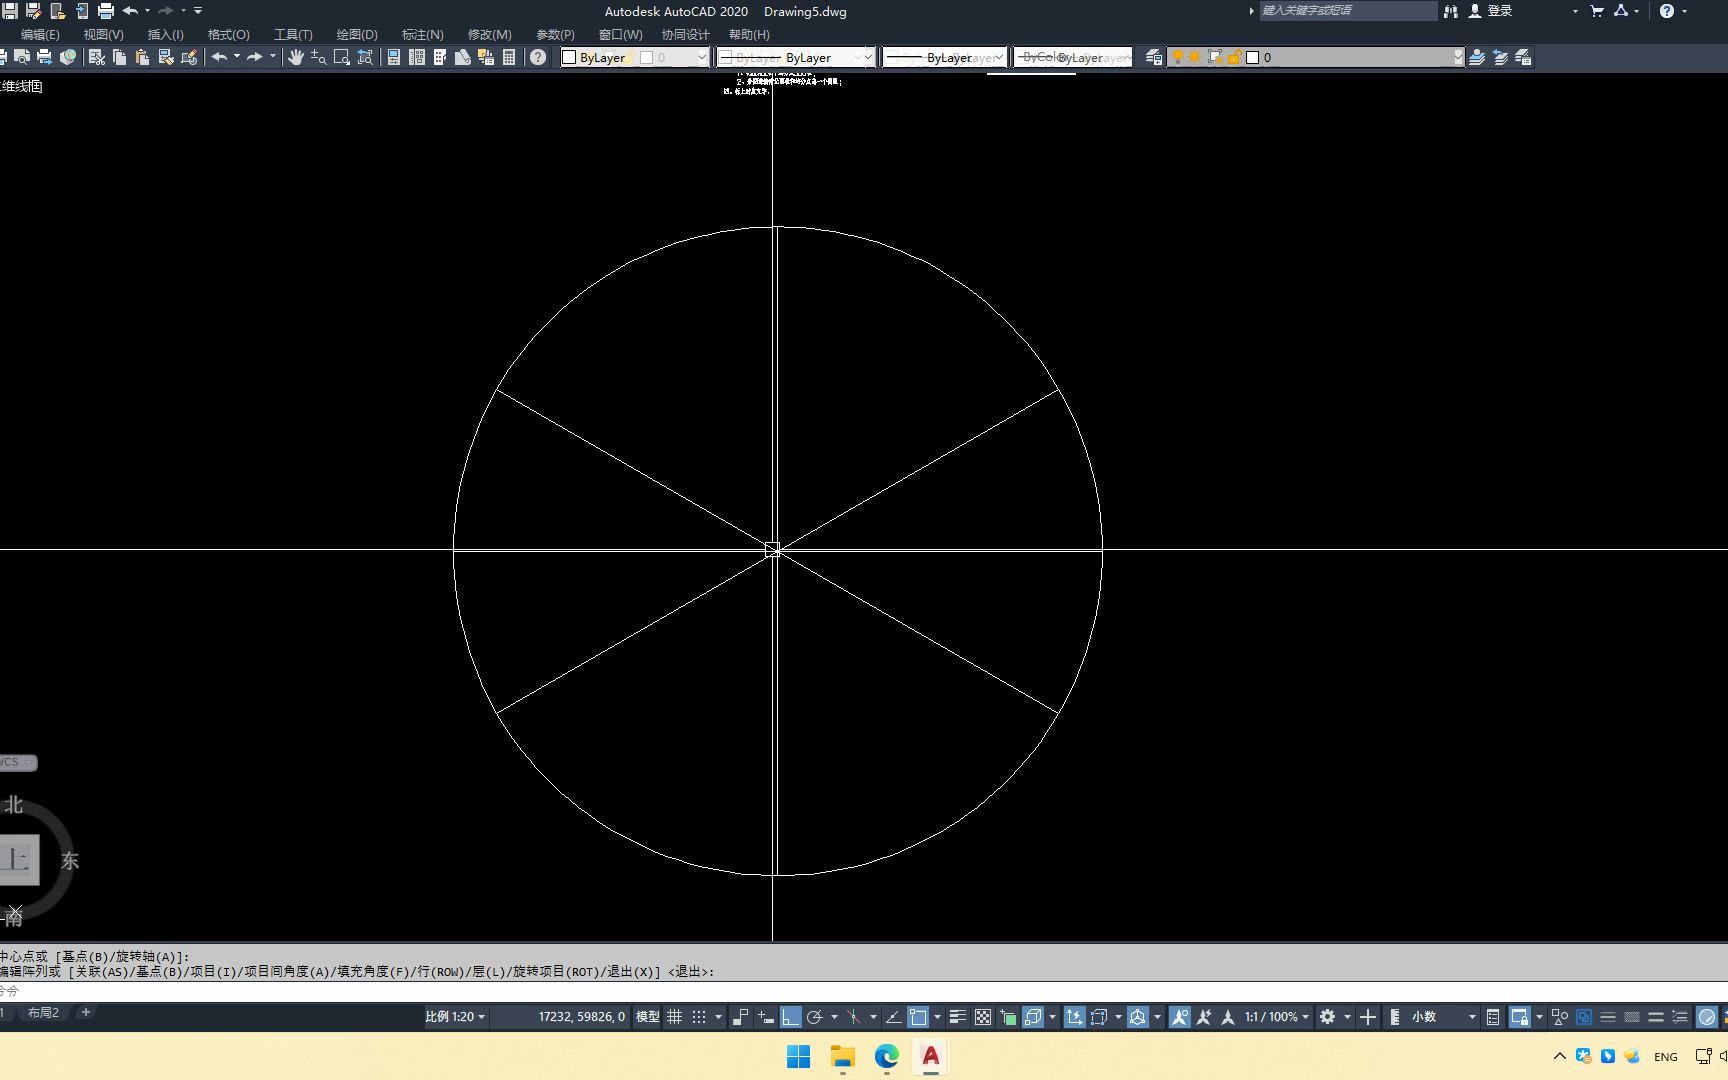This screenshot has width=1728, height=1080.
Task: Click the ByLayer color swatch box
Action: pos(569,57)
